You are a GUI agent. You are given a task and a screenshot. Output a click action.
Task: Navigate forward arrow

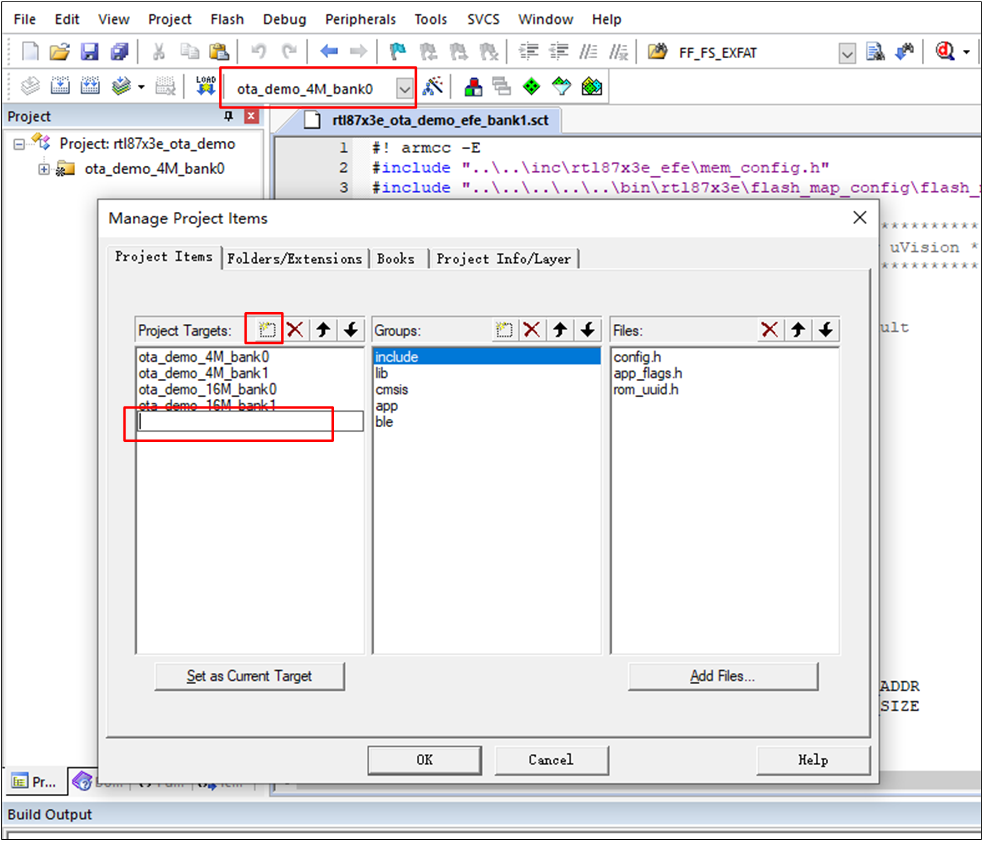358,51
